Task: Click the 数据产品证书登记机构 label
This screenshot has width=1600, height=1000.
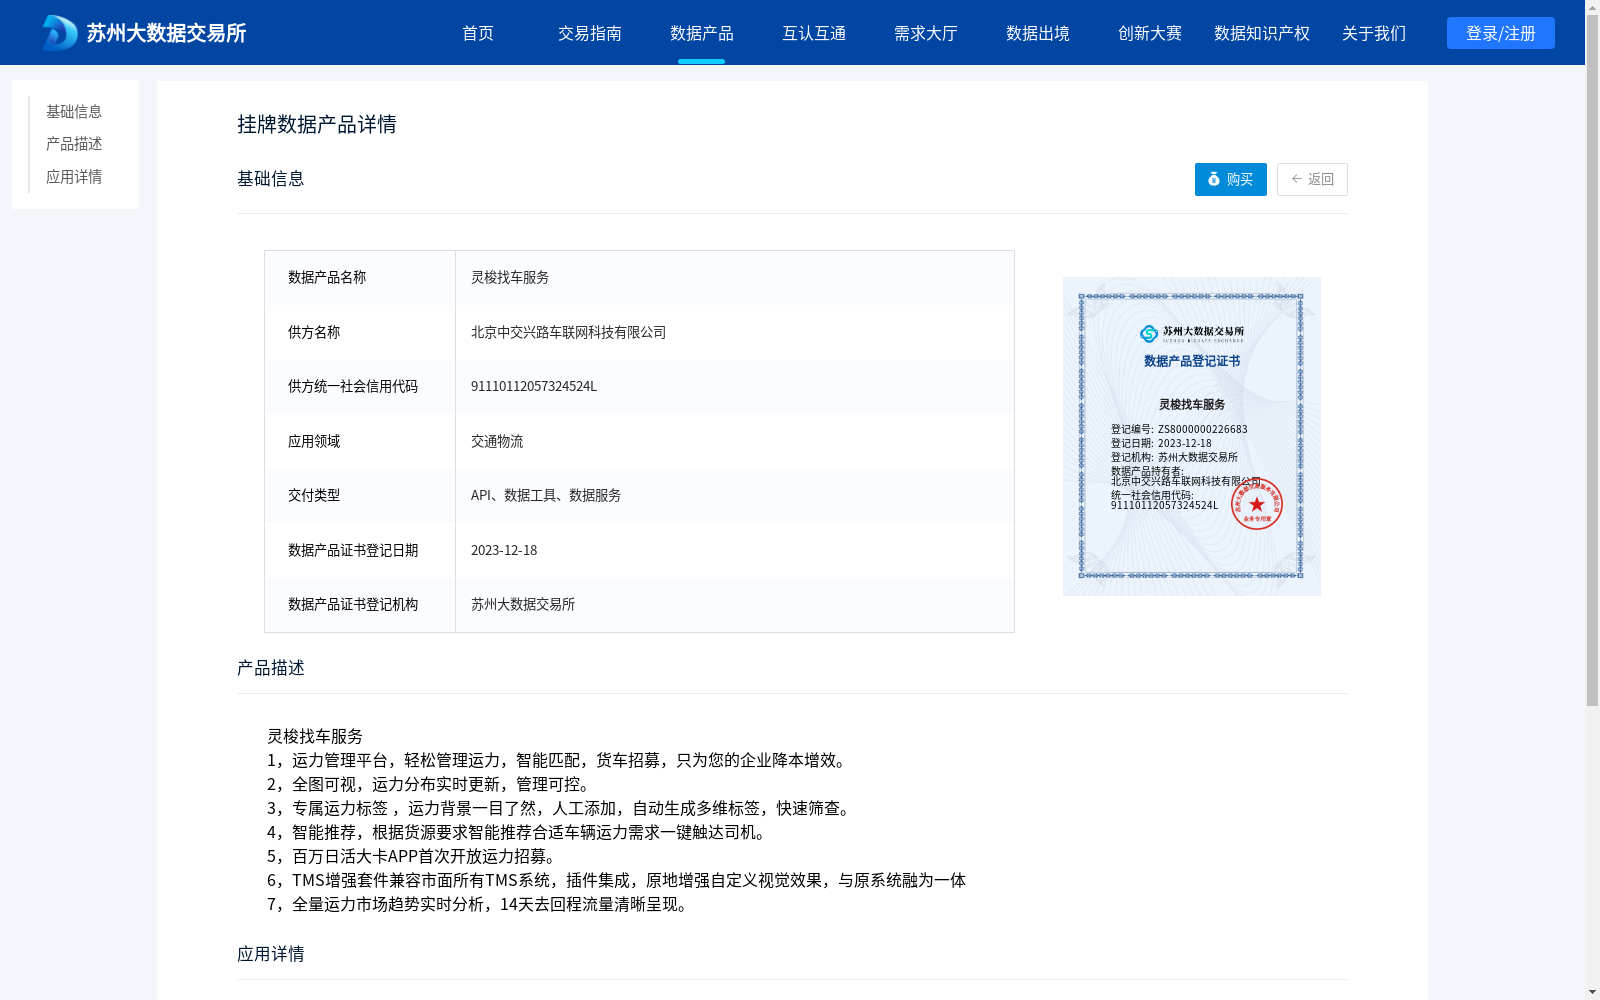Action: [353, 604]
